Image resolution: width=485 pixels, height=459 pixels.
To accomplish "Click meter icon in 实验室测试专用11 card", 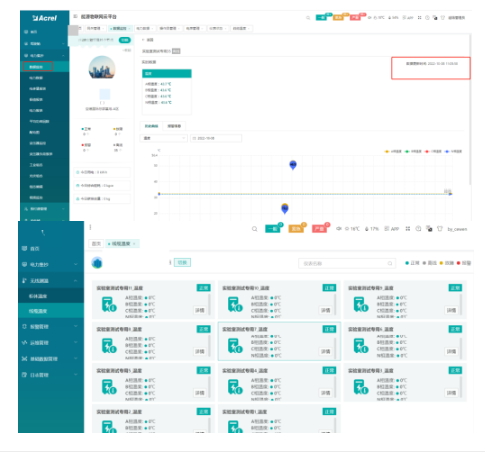I will tap(109, 305).
